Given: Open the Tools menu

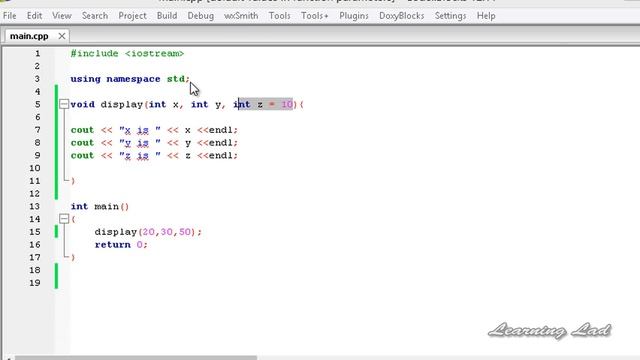Looking at the screenshot, I should click(280, 16).
